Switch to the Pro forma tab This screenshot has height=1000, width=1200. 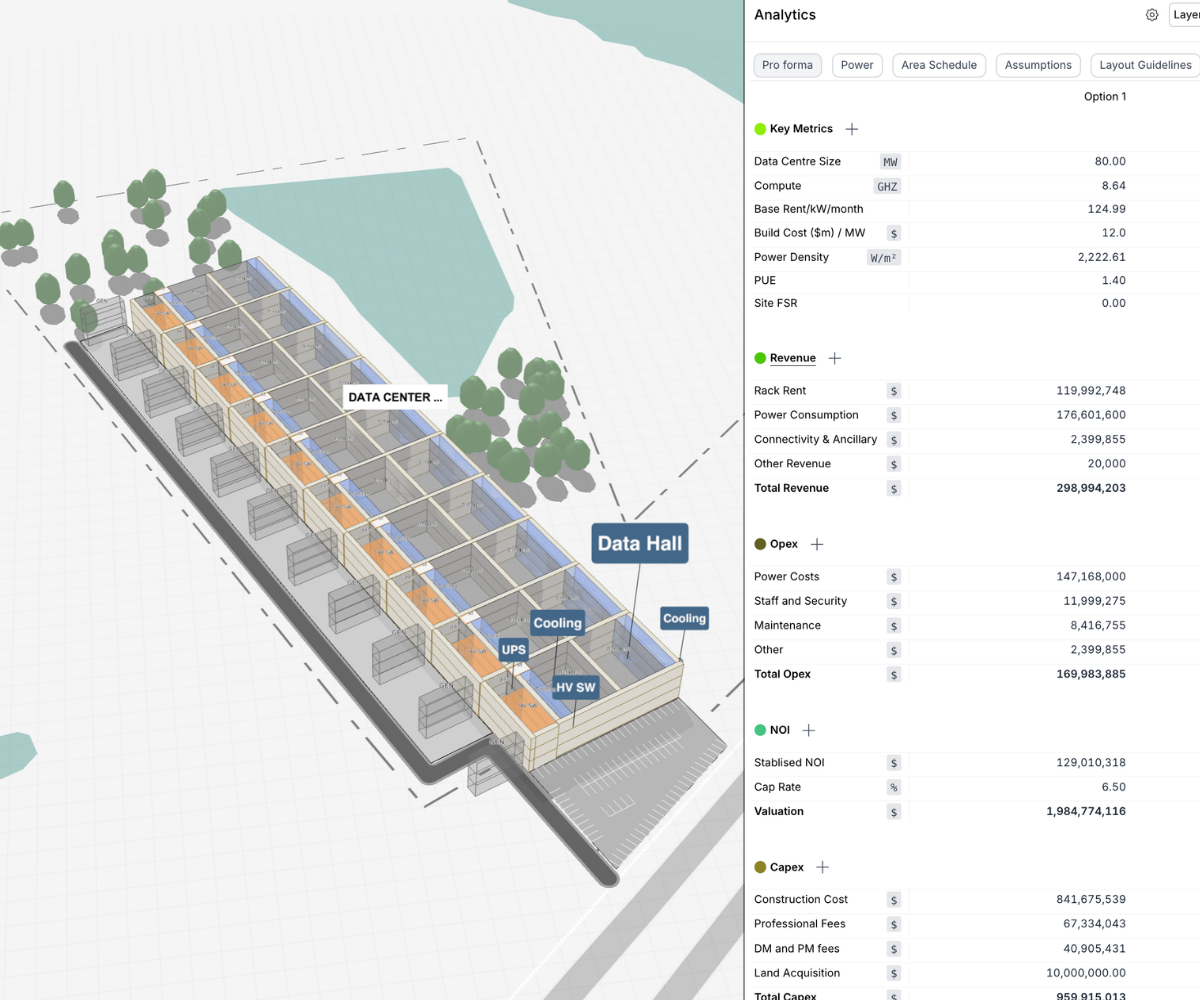(787, 65)
